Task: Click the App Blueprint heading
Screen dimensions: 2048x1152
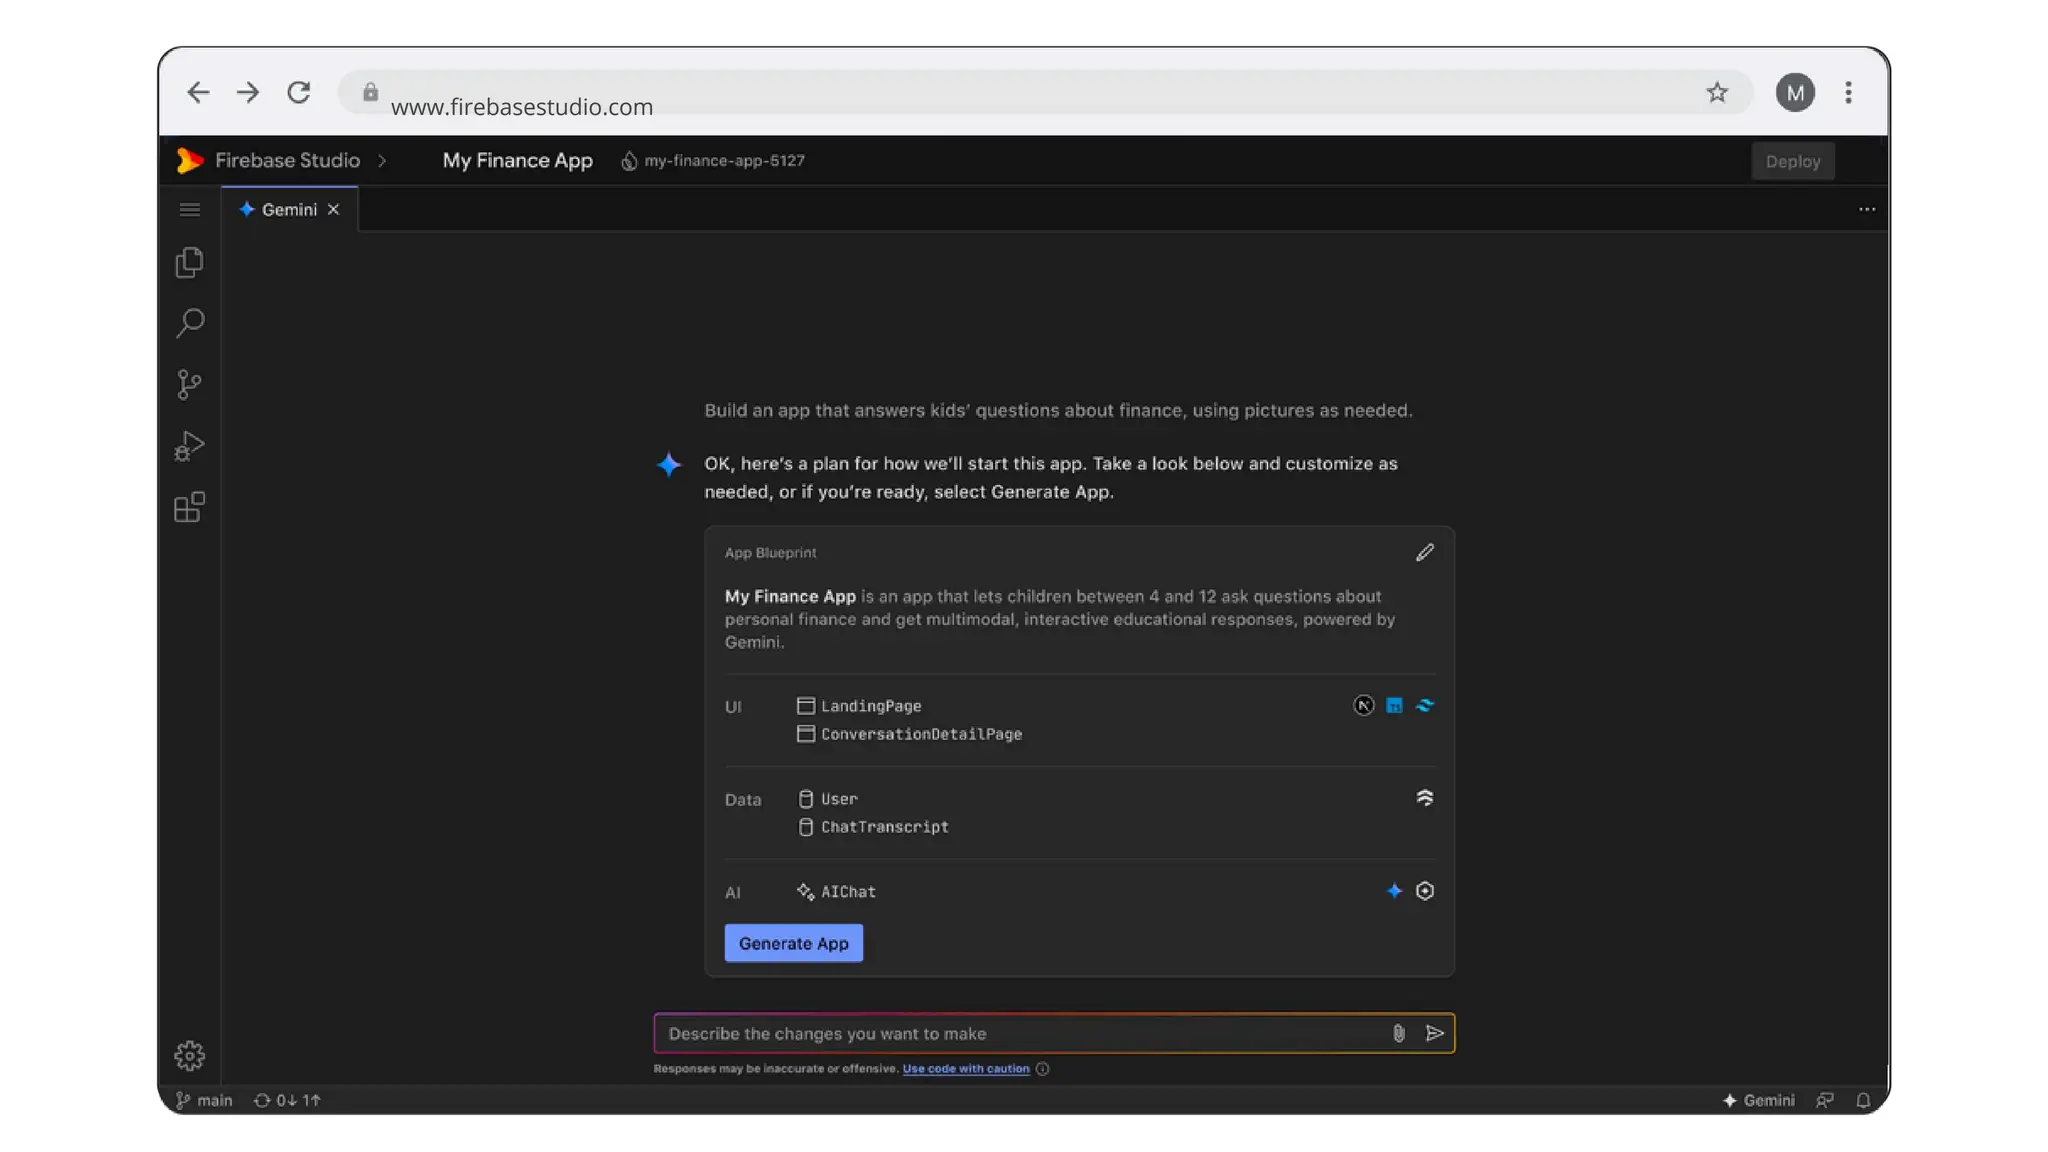Action: [770, 553]
